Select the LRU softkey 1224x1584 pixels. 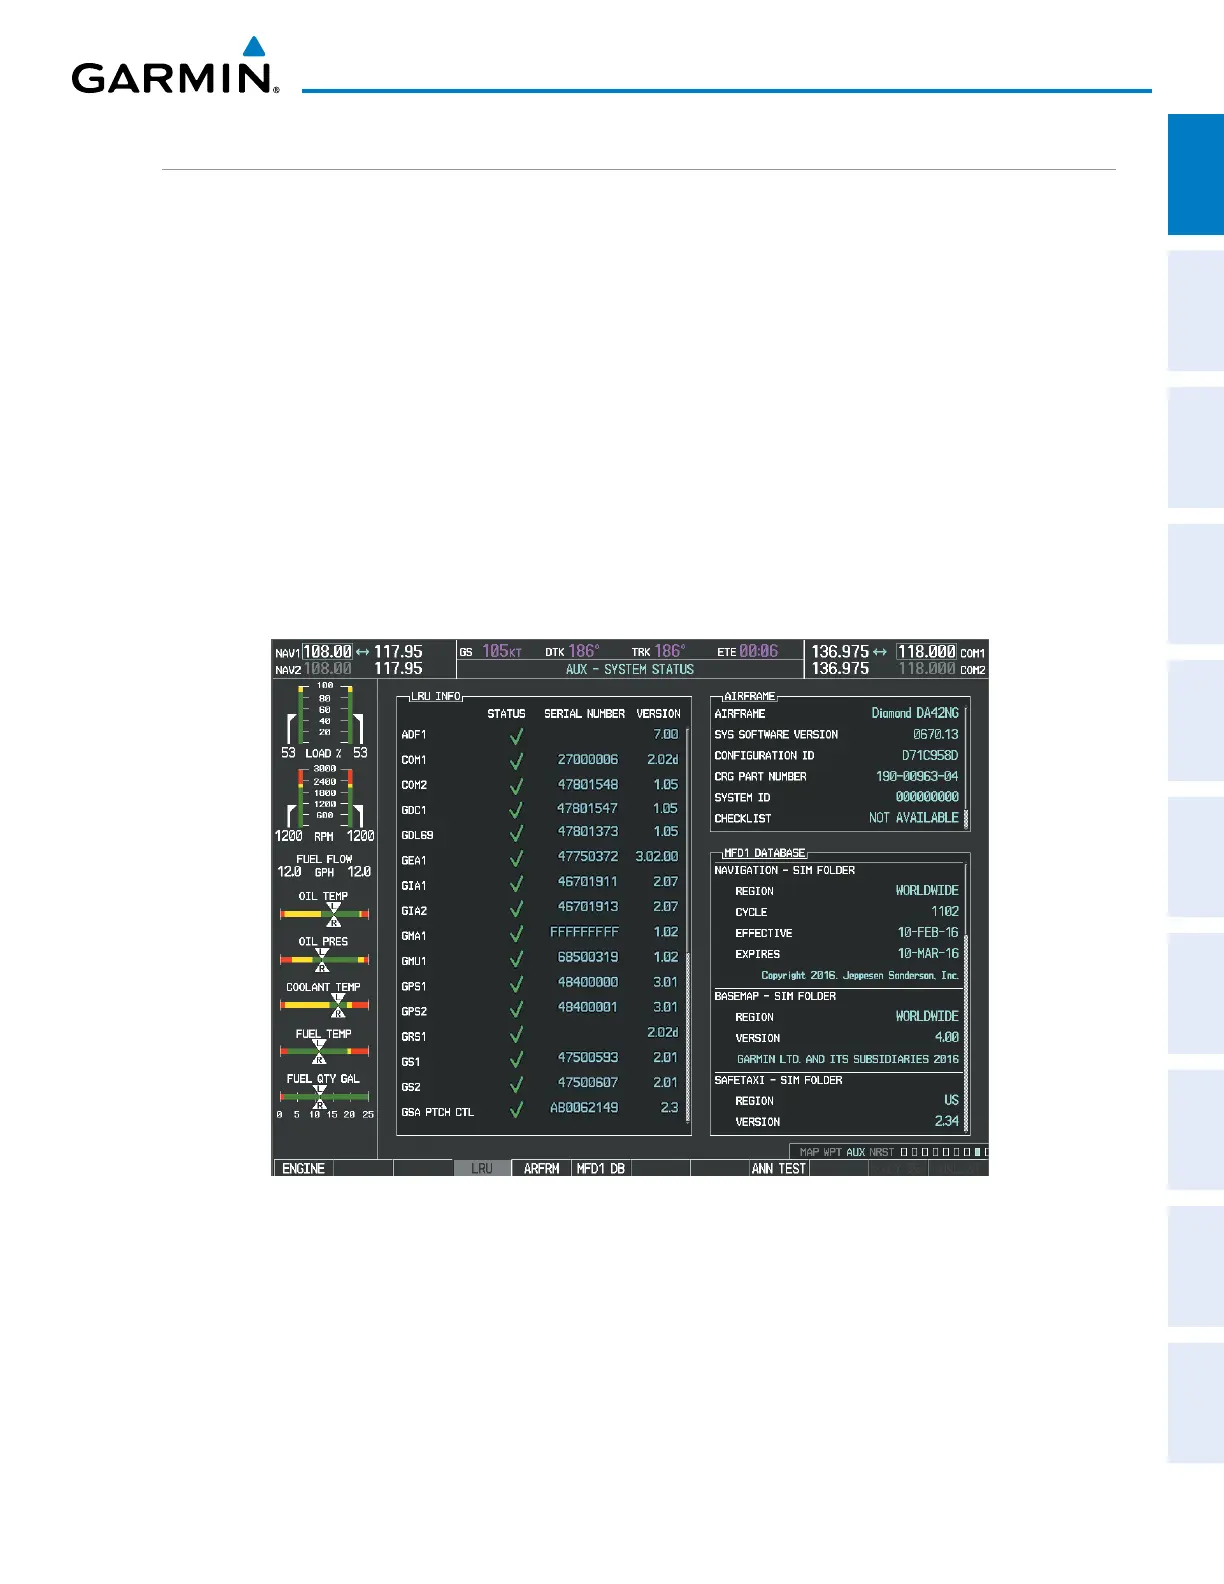(482, 1168)
